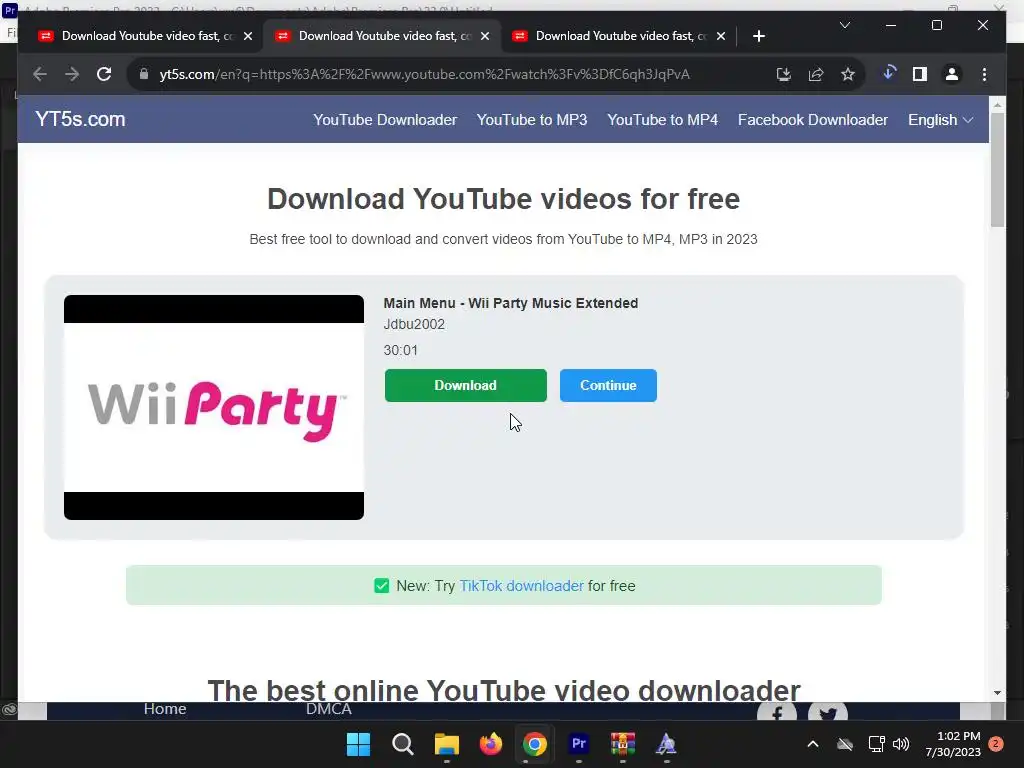
Task: Click the green Download button
Action: (x=466, y=385)
